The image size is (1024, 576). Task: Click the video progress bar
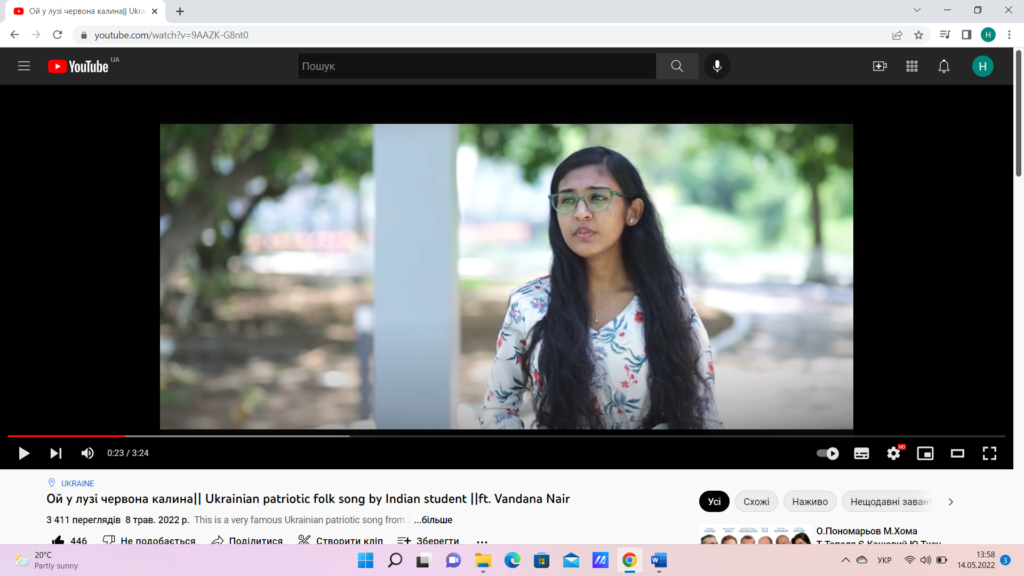pos(500,436)
